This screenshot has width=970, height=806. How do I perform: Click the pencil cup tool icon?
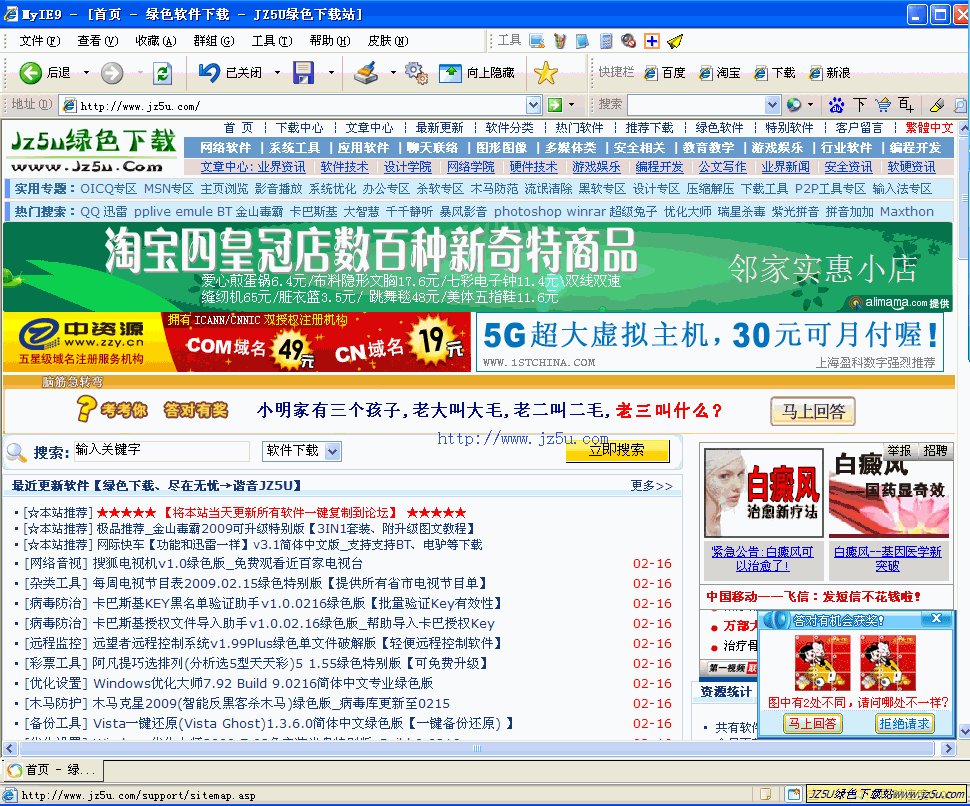[x=560, y=41]
